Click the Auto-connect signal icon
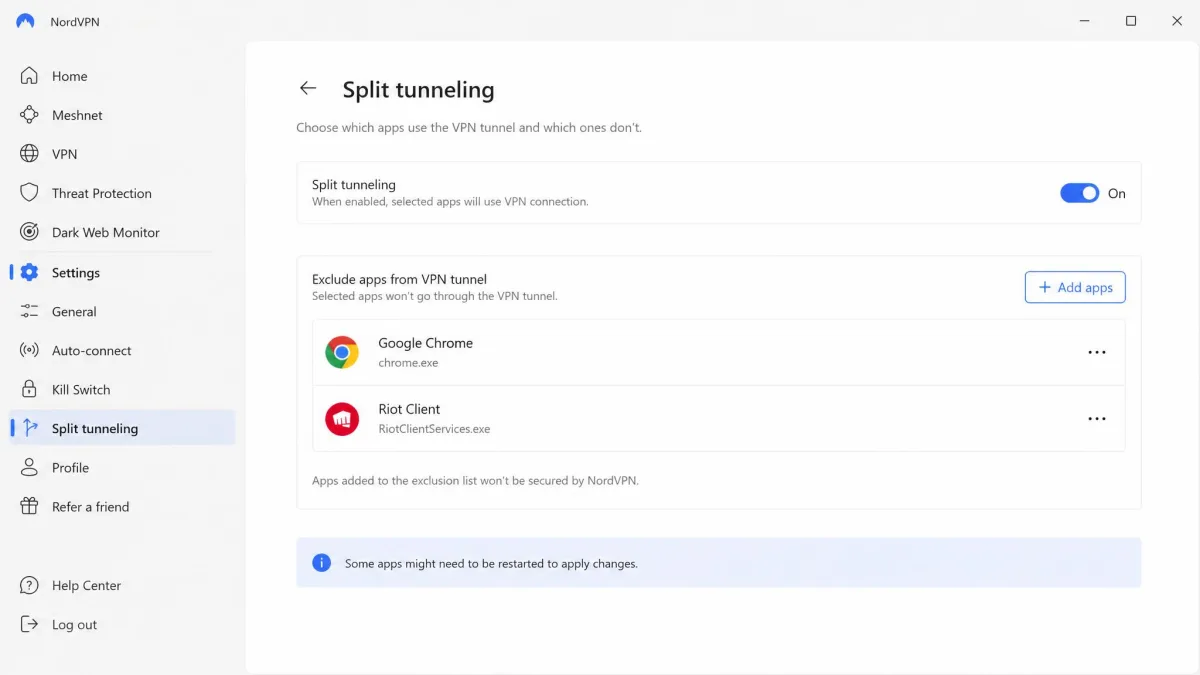 click(29, 350)
